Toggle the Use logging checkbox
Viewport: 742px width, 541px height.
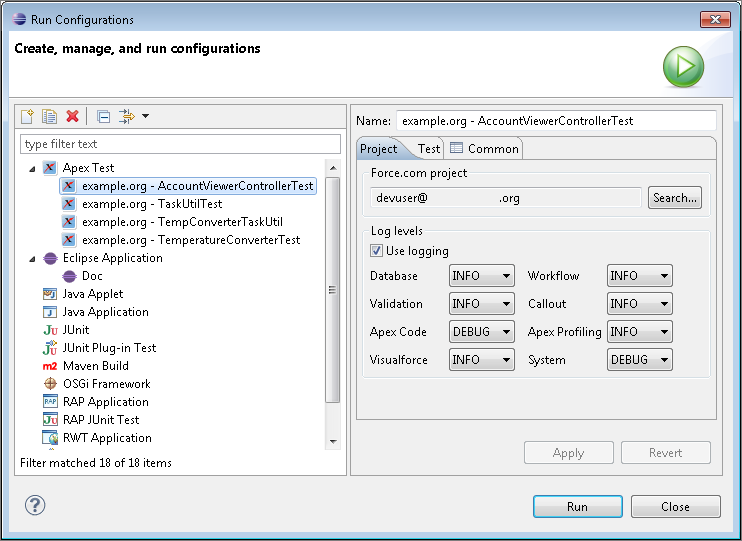click(x=377, y=251)
